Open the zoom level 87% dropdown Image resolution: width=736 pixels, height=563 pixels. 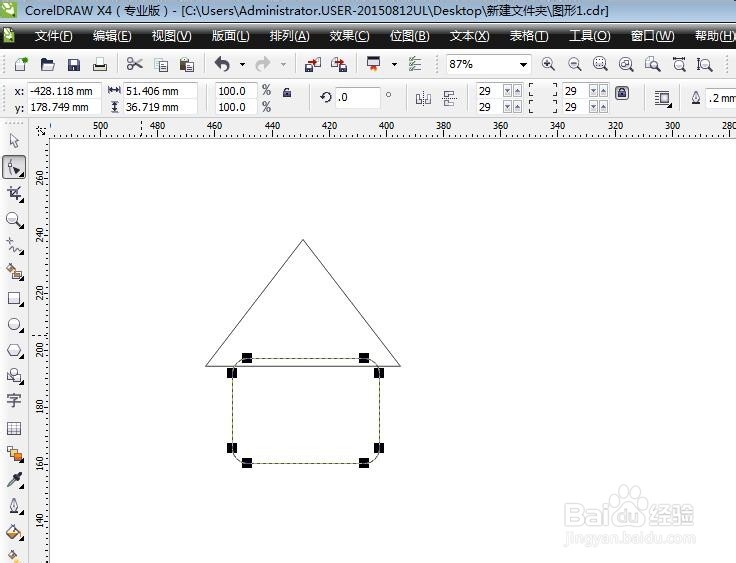pos(523,64)
